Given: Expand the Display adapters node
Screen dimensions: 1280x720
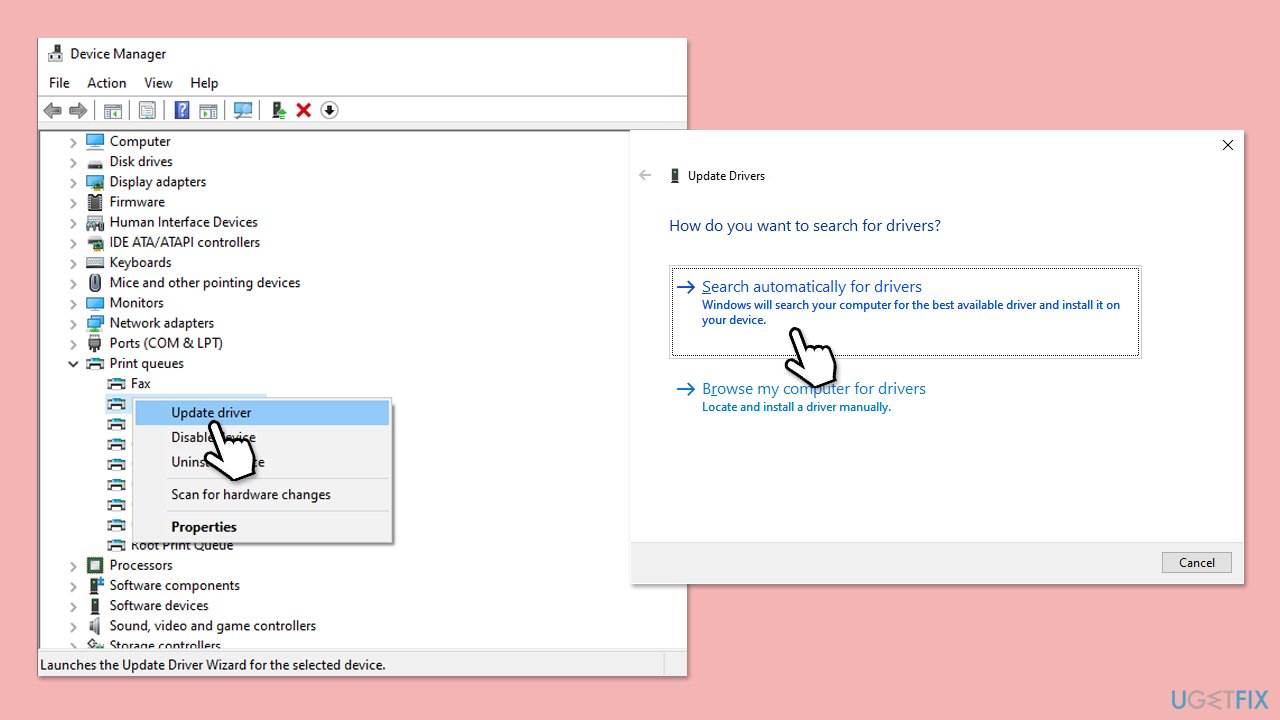Looking at the screenshot, I should point(73,182).
